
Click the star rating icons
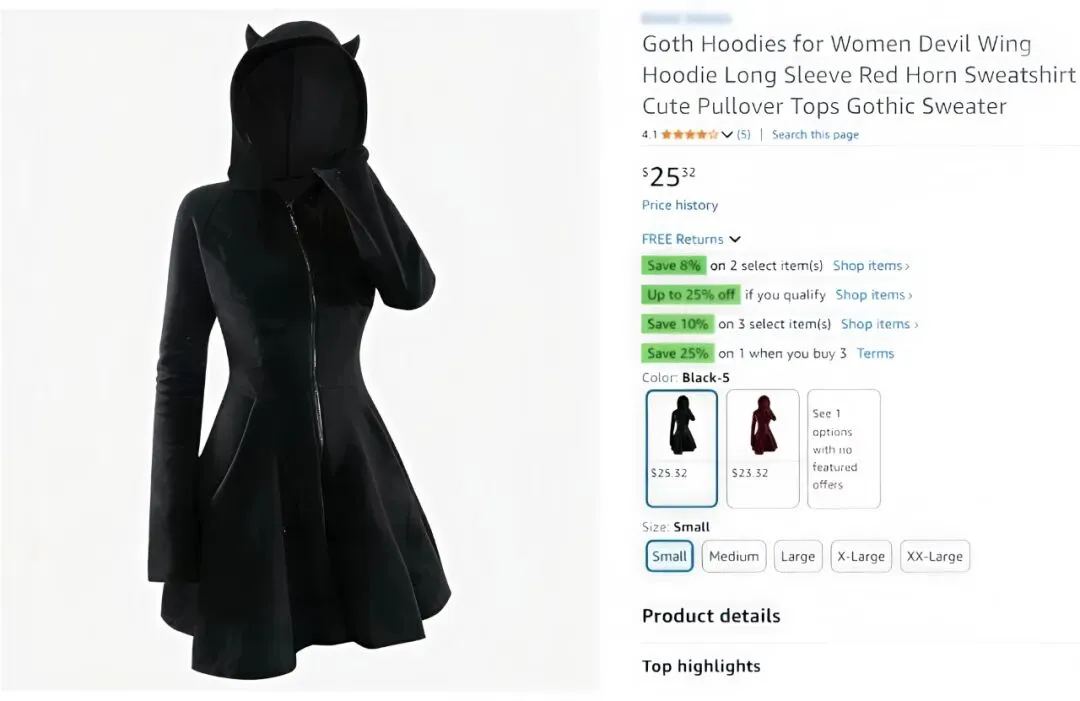[x=689, y=135]
